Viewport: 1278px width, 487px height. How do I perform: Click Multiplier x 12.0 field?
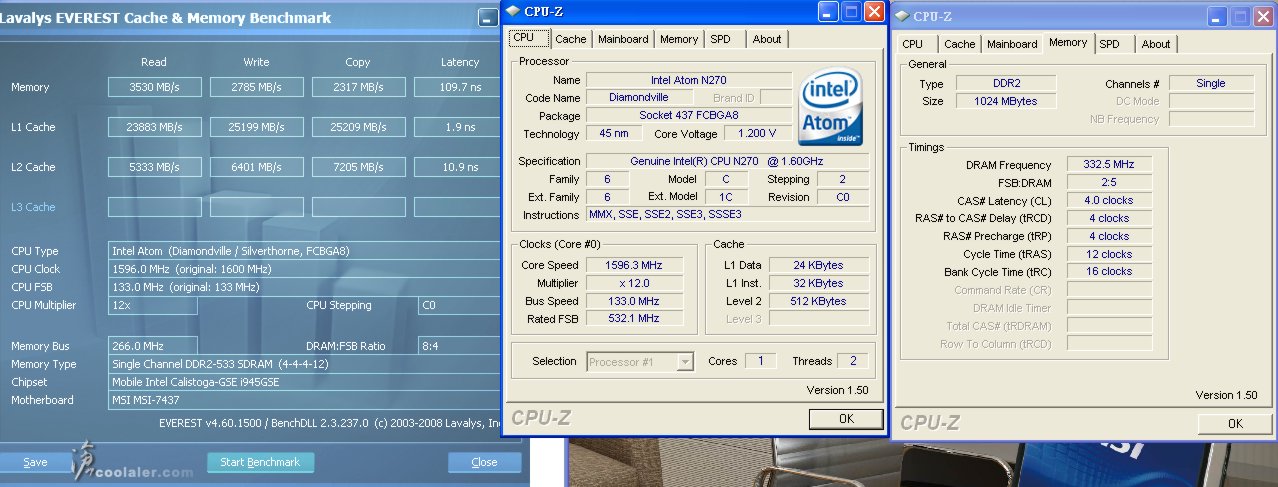pyautogui.click(x=636, y=283)
